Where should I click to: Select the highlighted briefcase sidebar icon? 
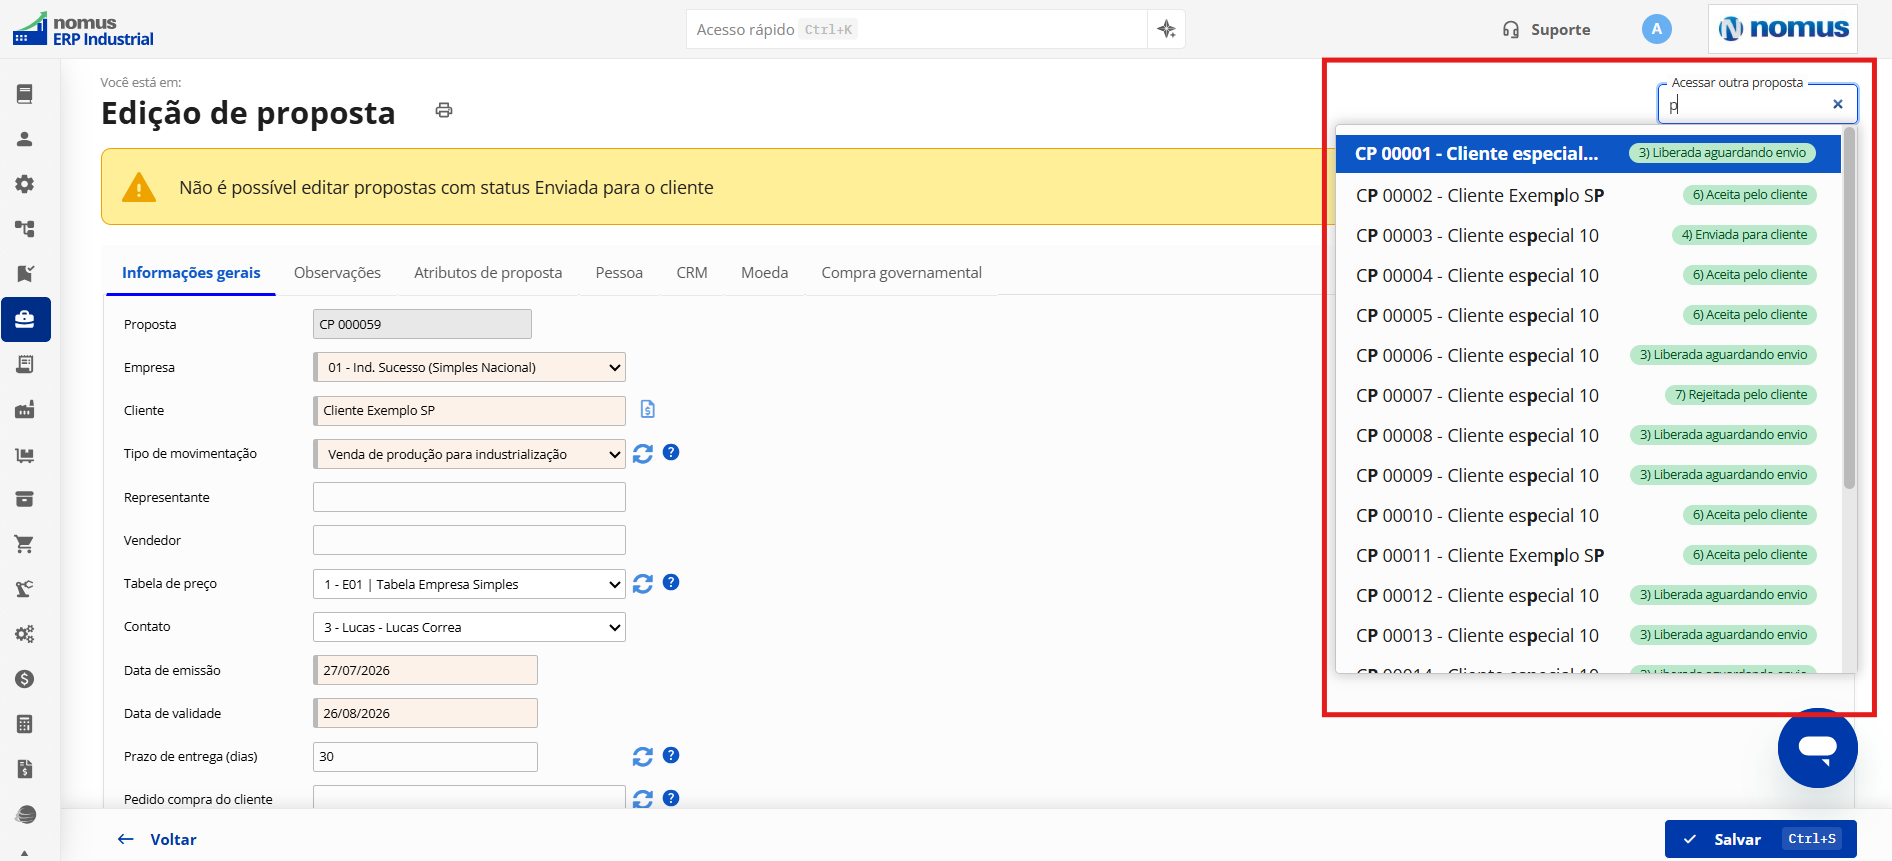coord(25,319)
